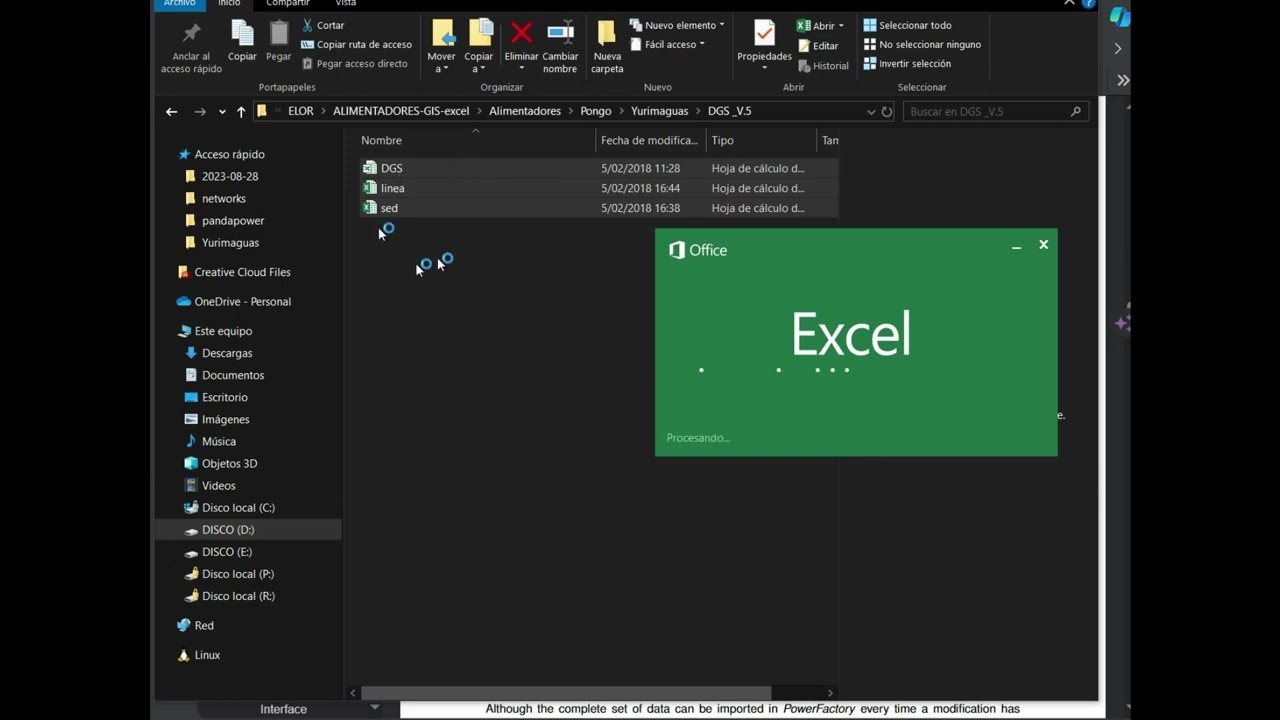Click Editar in the Abrir group
Viewport: 1280px width, 720px height.
[818, 45]
